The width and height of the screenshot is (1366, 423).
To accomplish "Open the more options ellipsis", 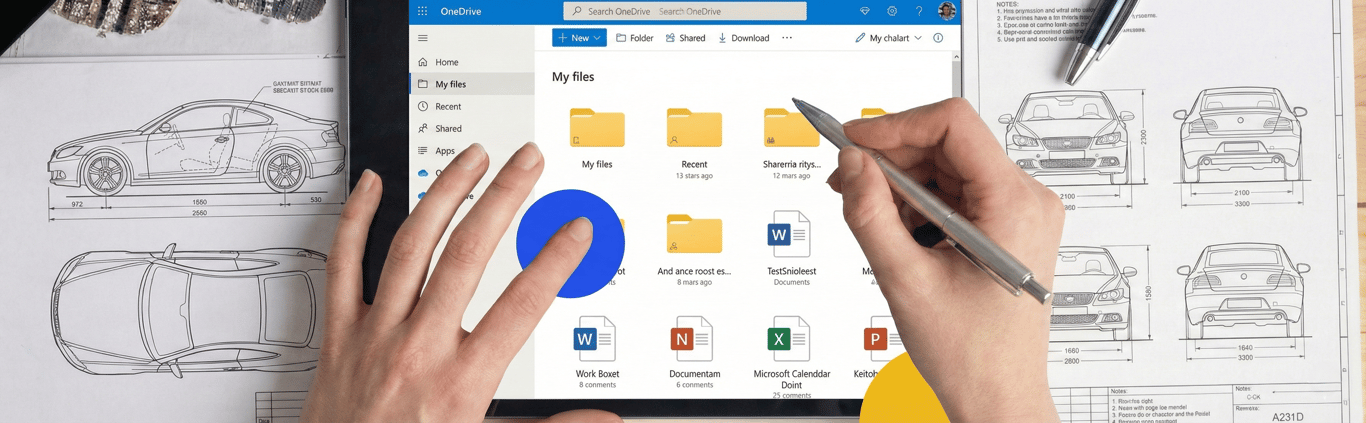I will pos(787,38).
